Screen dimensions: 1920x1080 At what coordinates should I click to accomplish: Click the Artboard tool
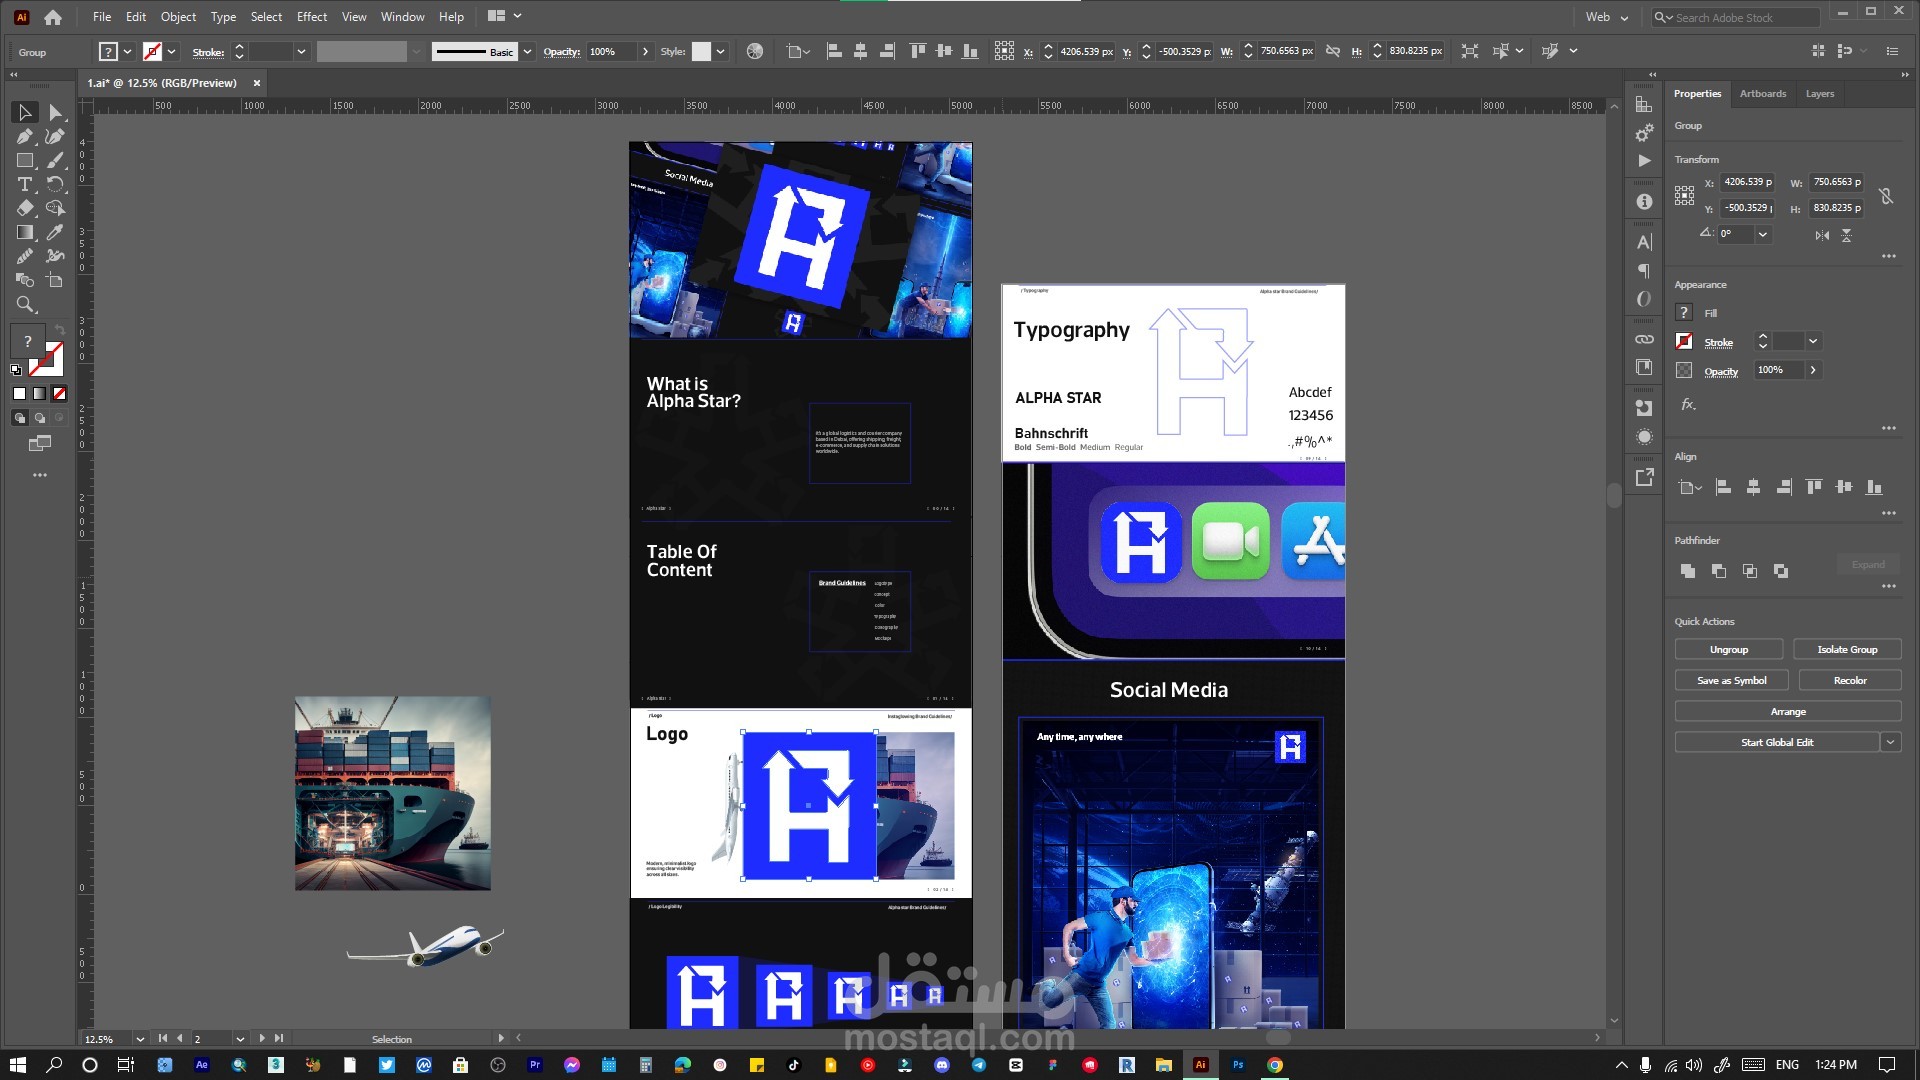click(x=55, y=281)
